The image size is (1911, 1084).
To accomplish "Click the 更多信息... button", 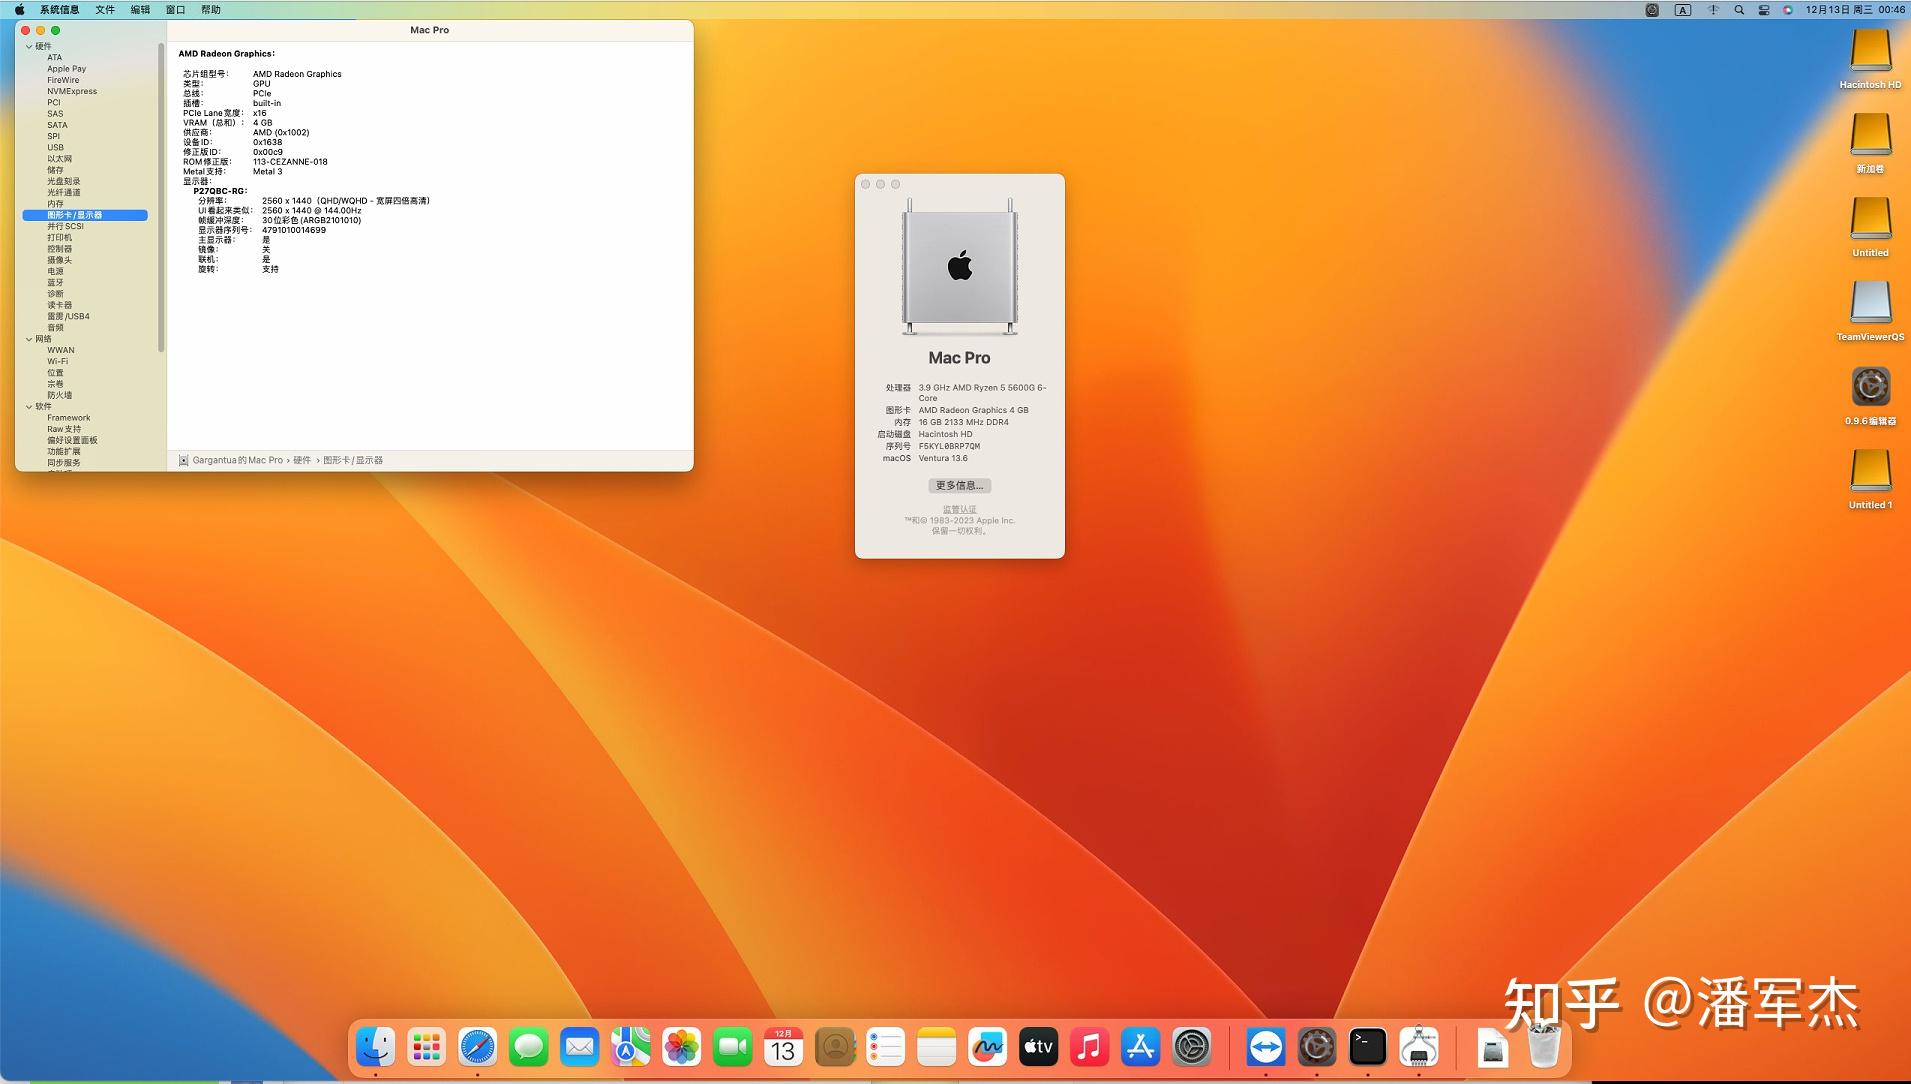I will click(959, 485).
